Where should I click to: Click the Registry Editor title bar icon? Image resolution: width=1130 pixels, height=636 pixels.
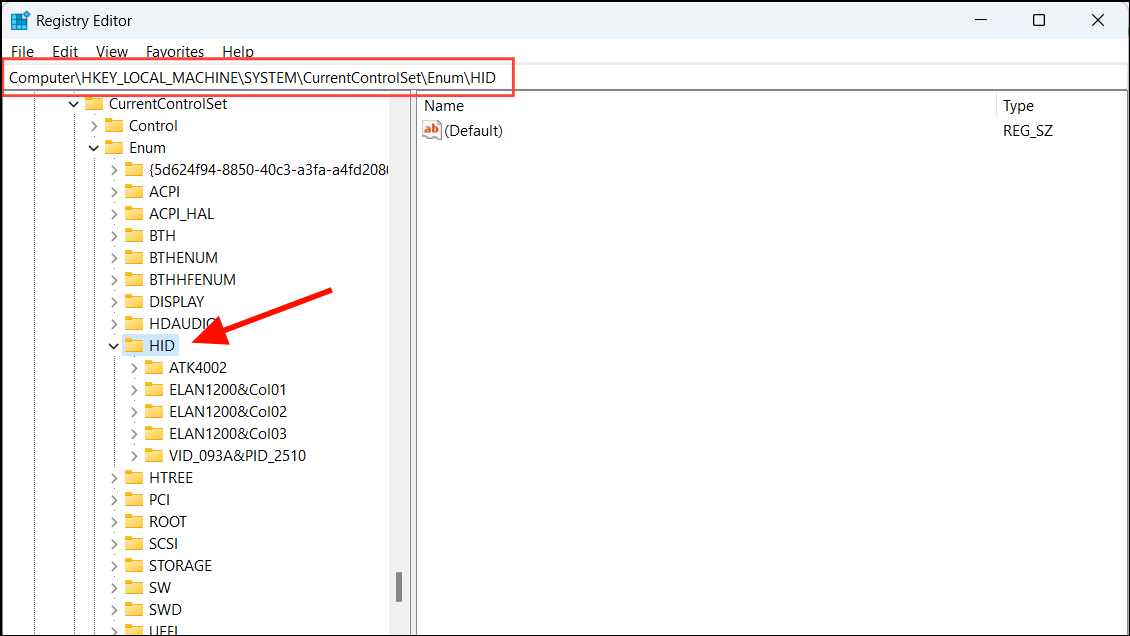coord(18,19)
